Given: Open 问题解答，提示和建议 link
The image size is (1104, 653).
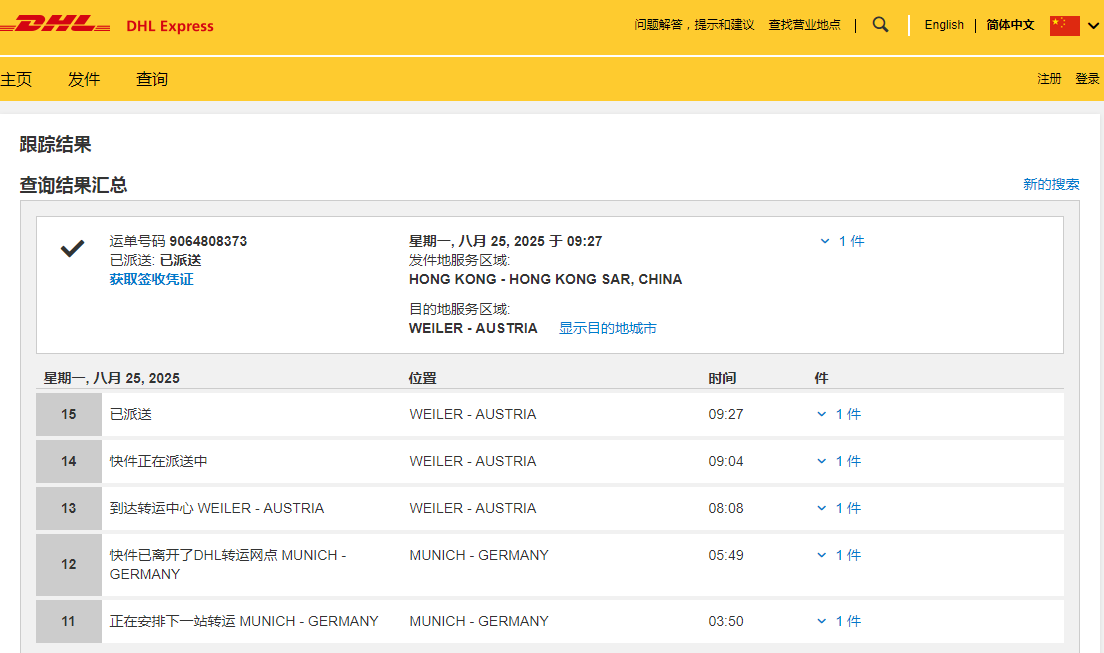Looking at the screenshot, I should coord(694,25).
